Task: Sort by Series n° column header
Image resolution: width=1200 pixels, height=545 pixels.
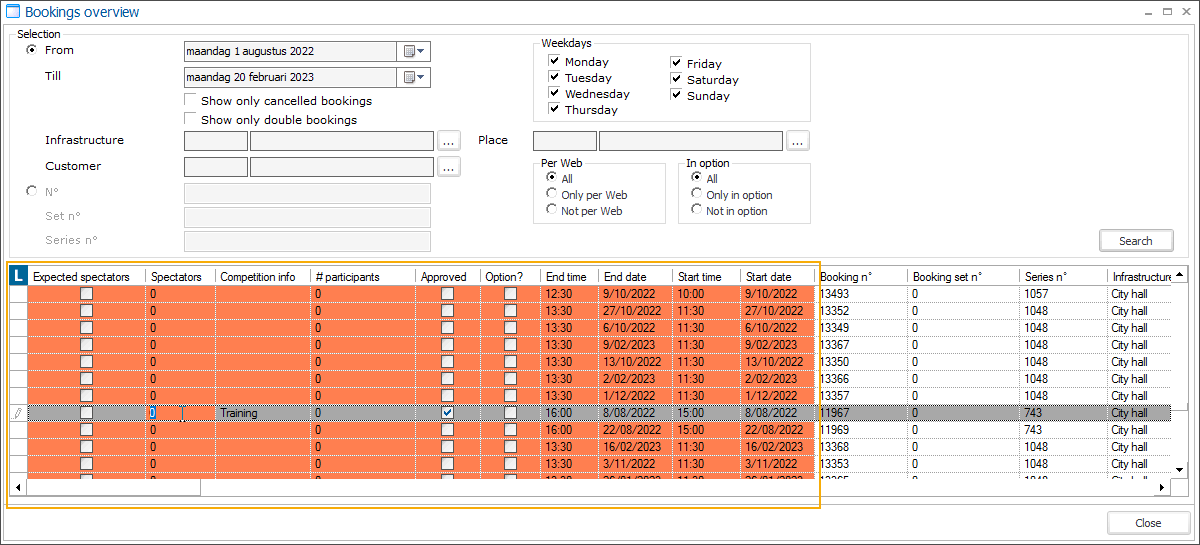Action: (1064, 277)
